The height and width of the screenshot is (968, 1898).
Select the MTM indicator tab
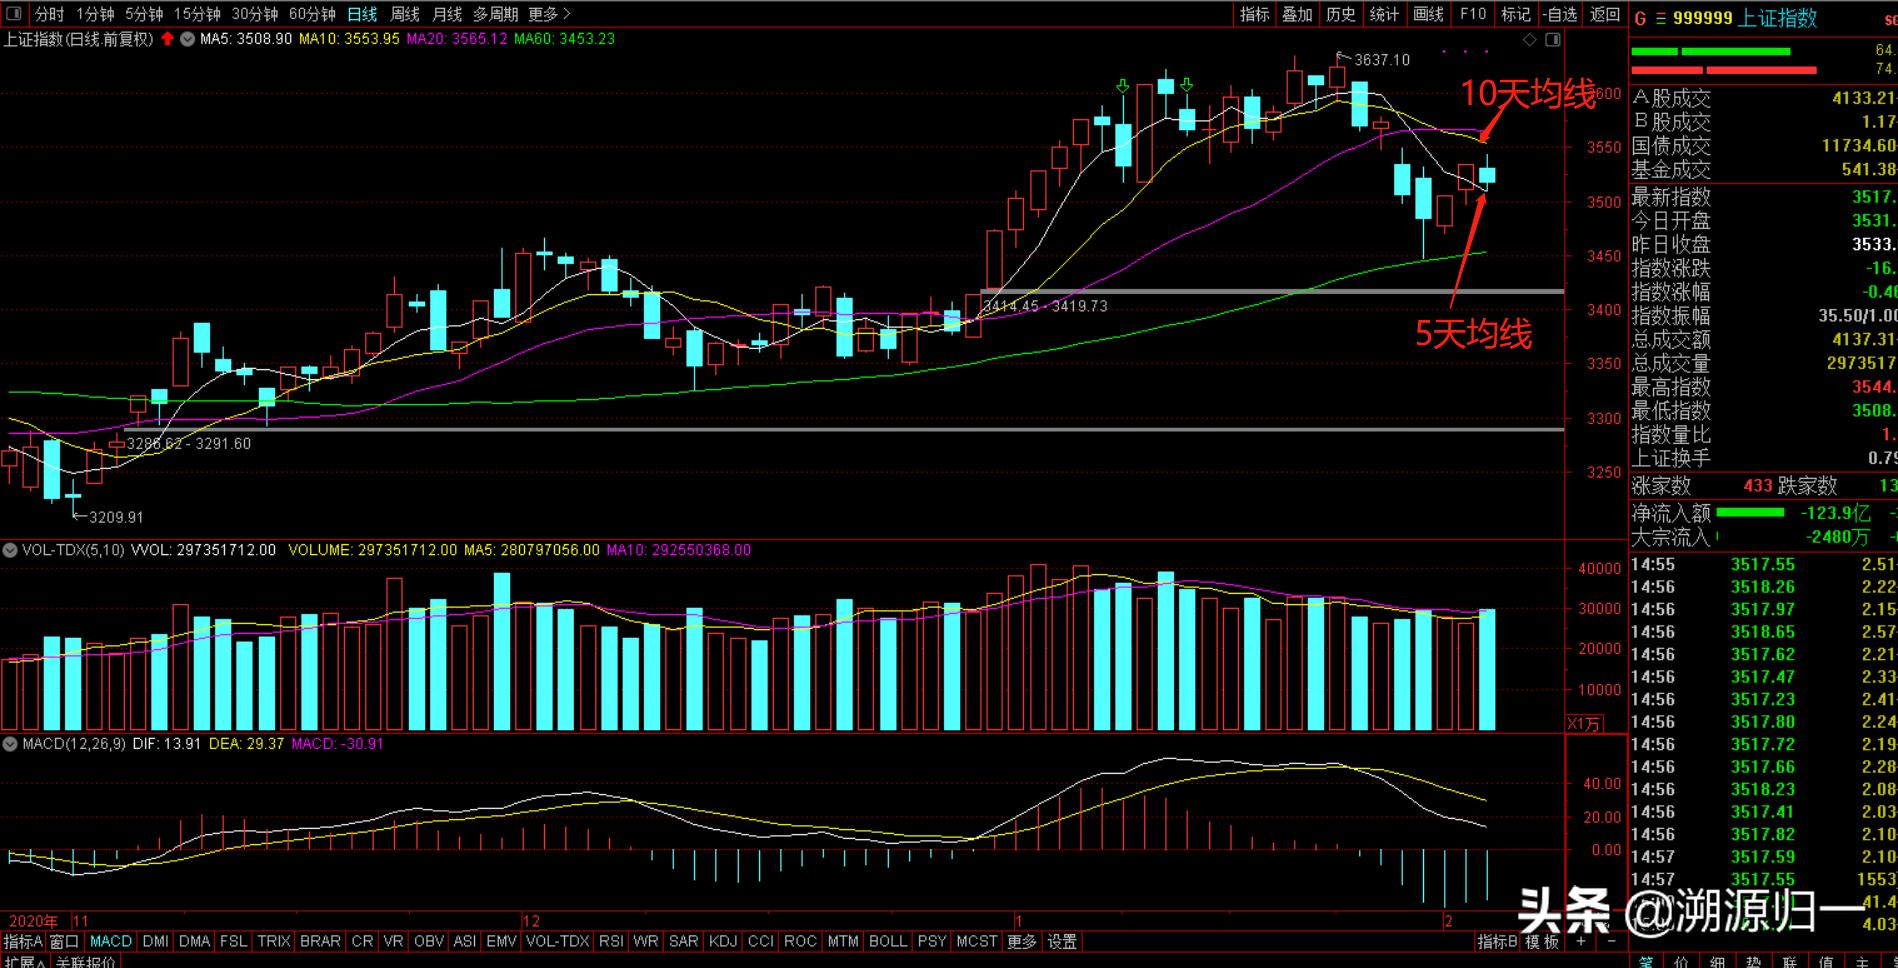click(x=843, y=942)
